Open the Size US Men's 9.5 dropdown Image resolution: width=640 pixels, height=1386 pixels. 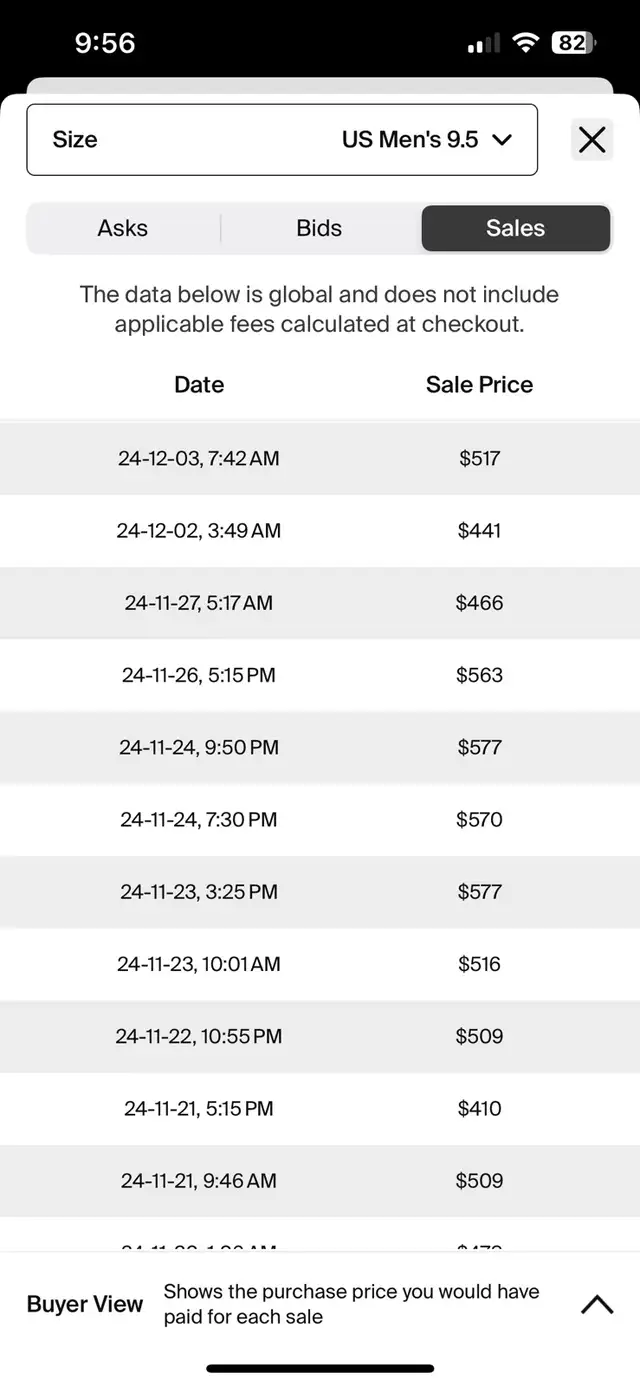point(282,140)
